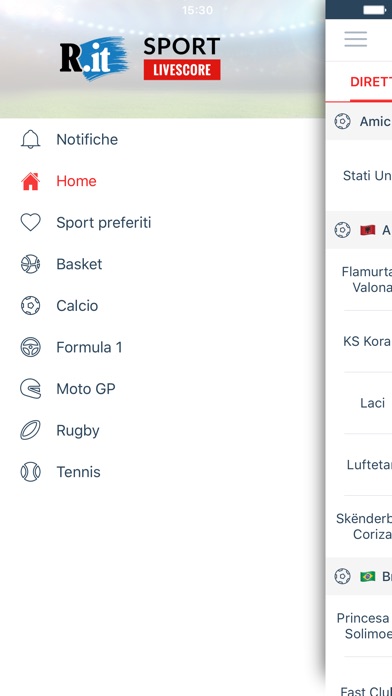Open the Moto GP helmet icon
The height and width of the screenshot is (696, 392).
pos(31,389)
